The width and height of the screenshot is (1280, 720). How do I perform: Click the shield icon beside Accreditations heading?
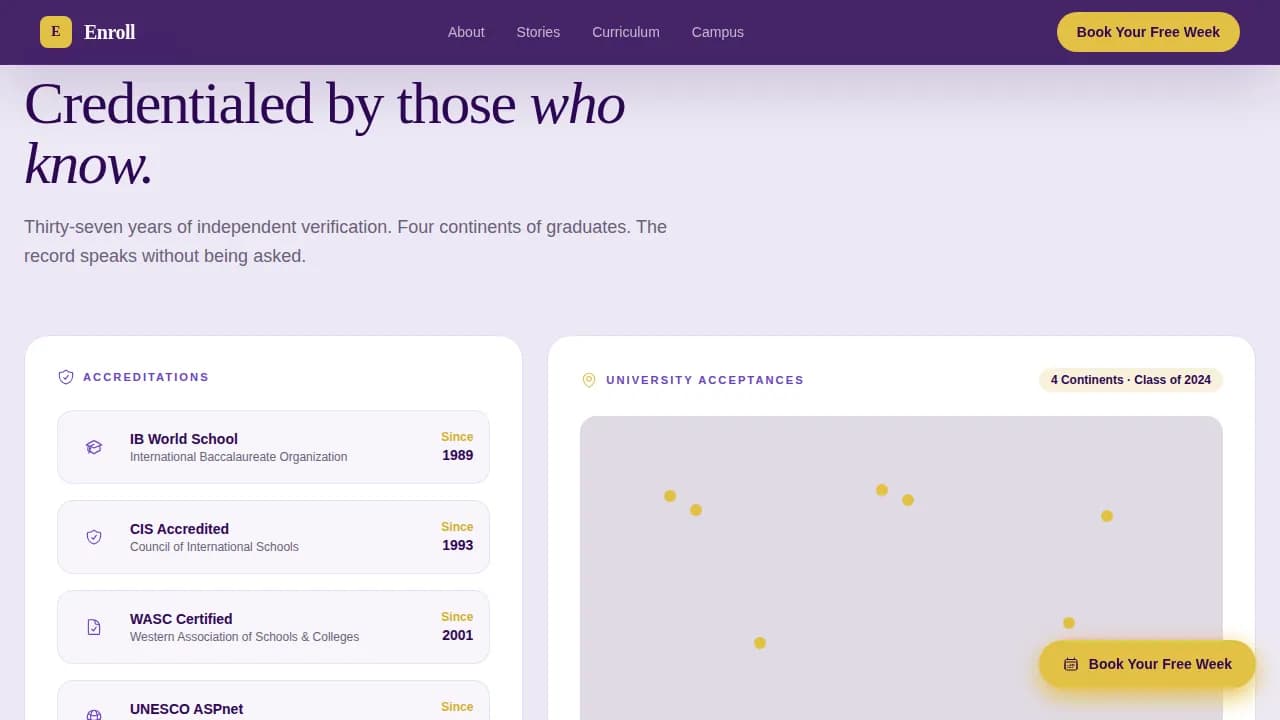[66, 377]
